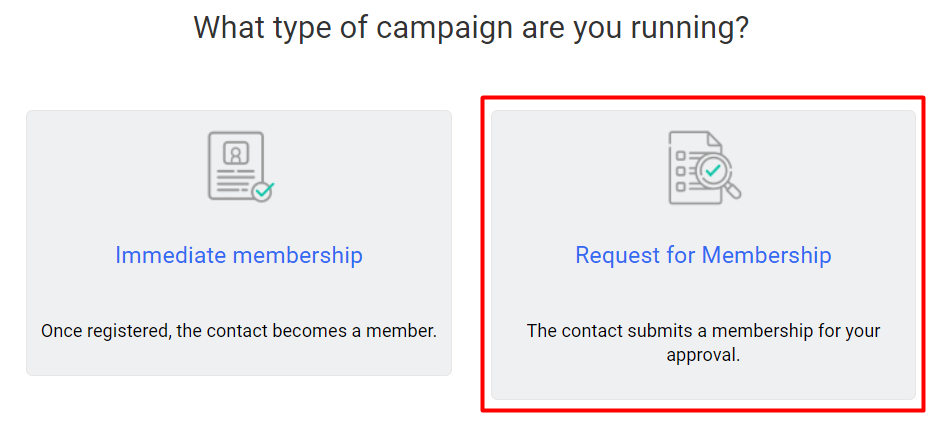The height and width of the screenshot is (431, 937).
Task: Choose the Immediate membership card
Action: click(239, 300)
